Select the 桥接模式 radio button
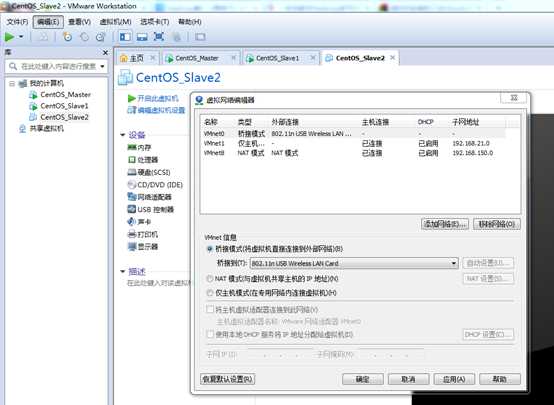Image resolution: width=554 pixels, height=405 pixels. click(x=210, y=249)
